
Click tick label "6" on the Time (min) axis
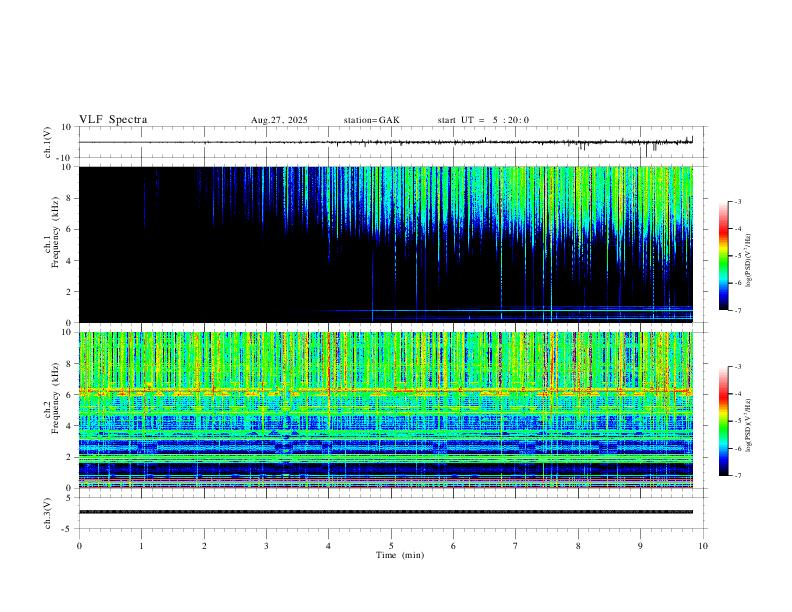point(454,546)
